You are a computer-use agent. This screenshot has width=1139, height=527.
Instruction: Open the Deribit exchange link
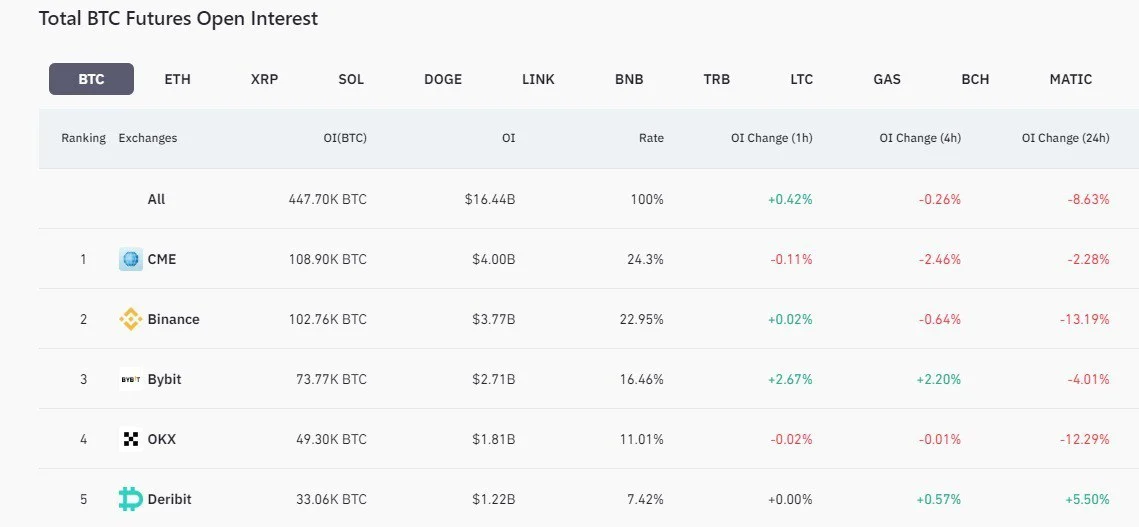(x=169, y=499)
